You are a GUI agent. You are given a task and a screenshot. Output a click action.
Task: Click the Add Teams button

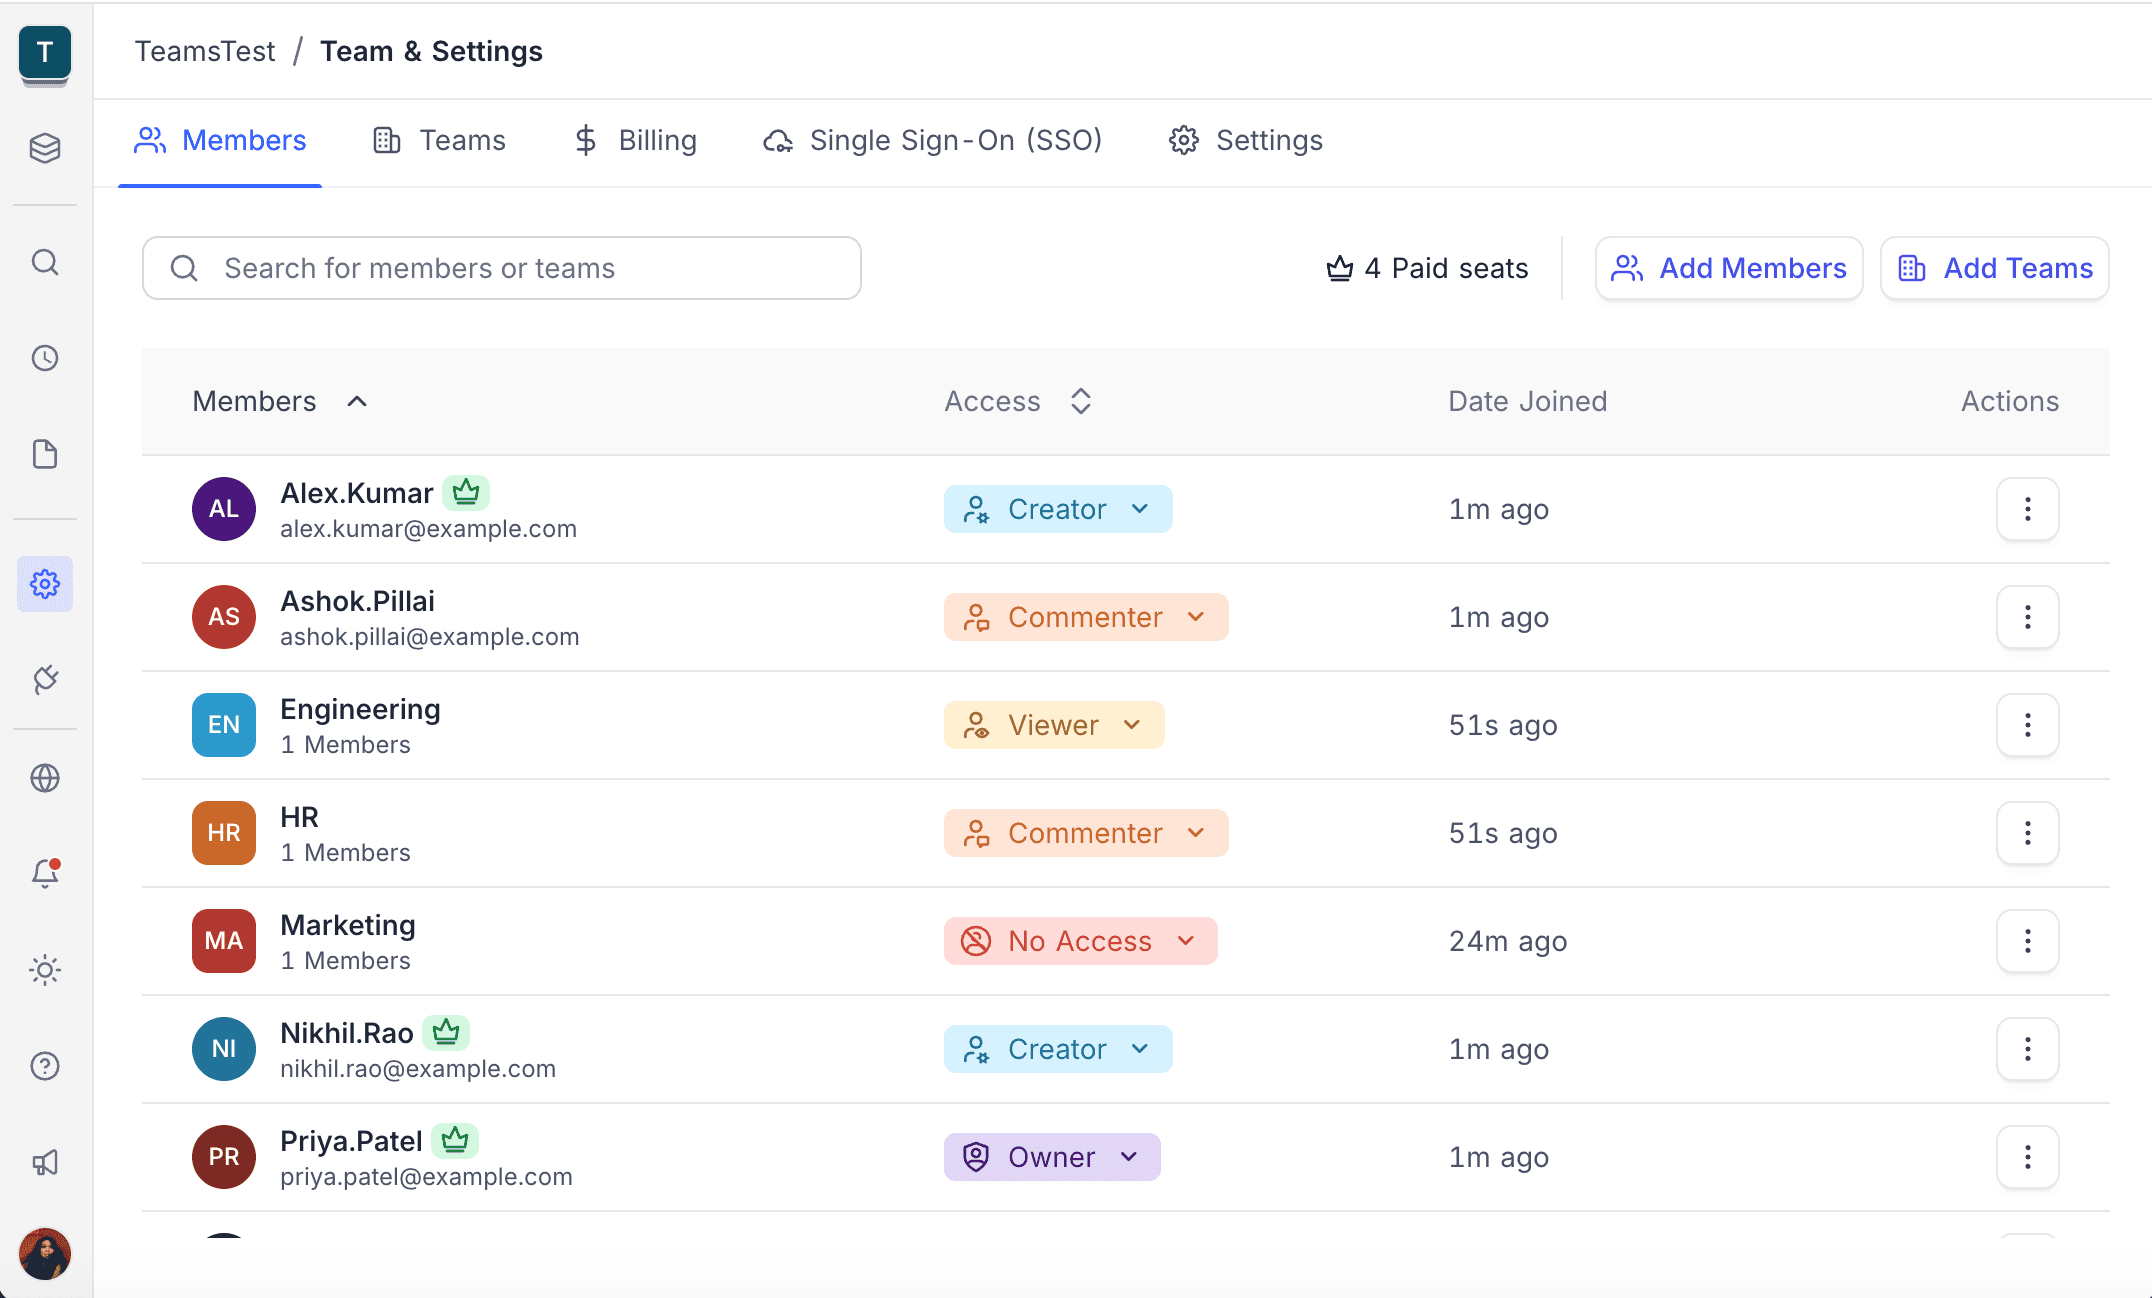pyautogui.click(x=1995, y=268)
